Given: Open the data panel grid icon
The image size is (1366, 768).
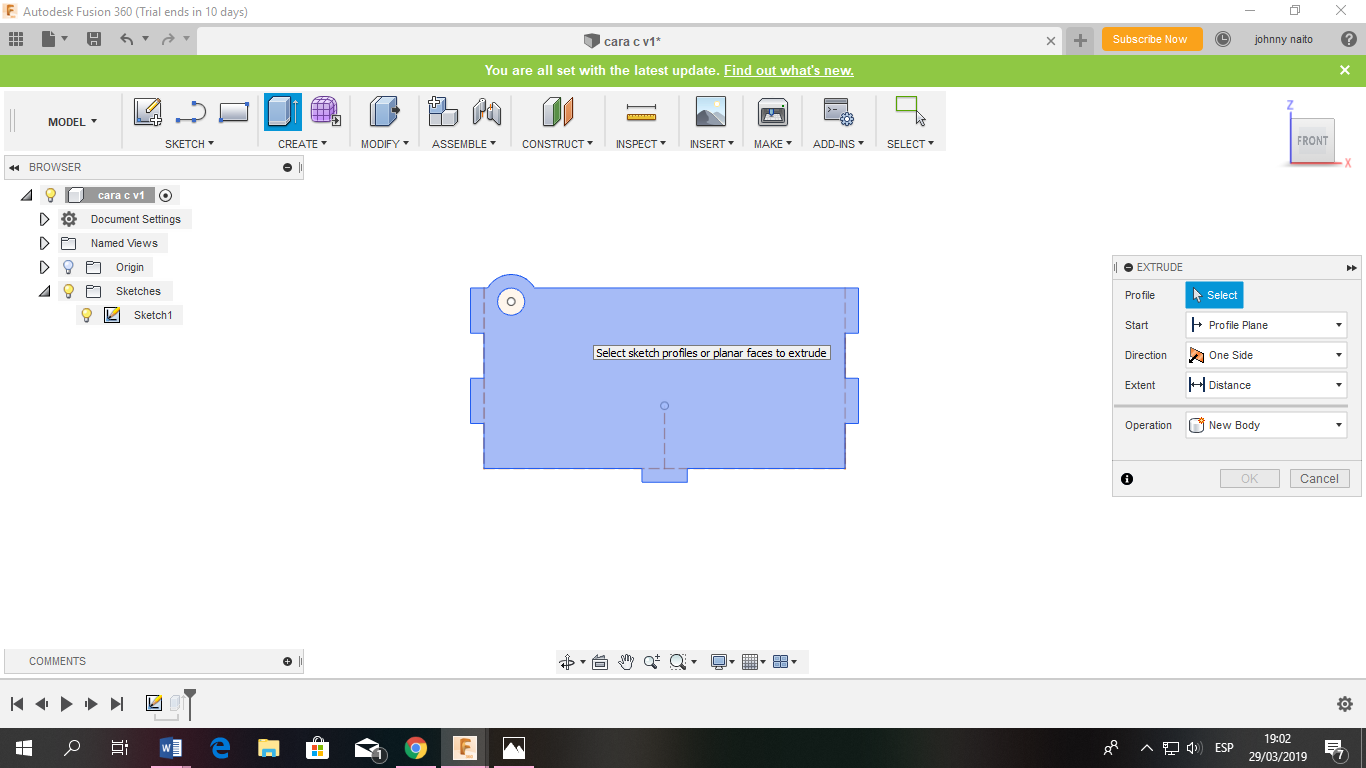Looking at the screenshot, I should pyautogui.click(x=16, y=39).
